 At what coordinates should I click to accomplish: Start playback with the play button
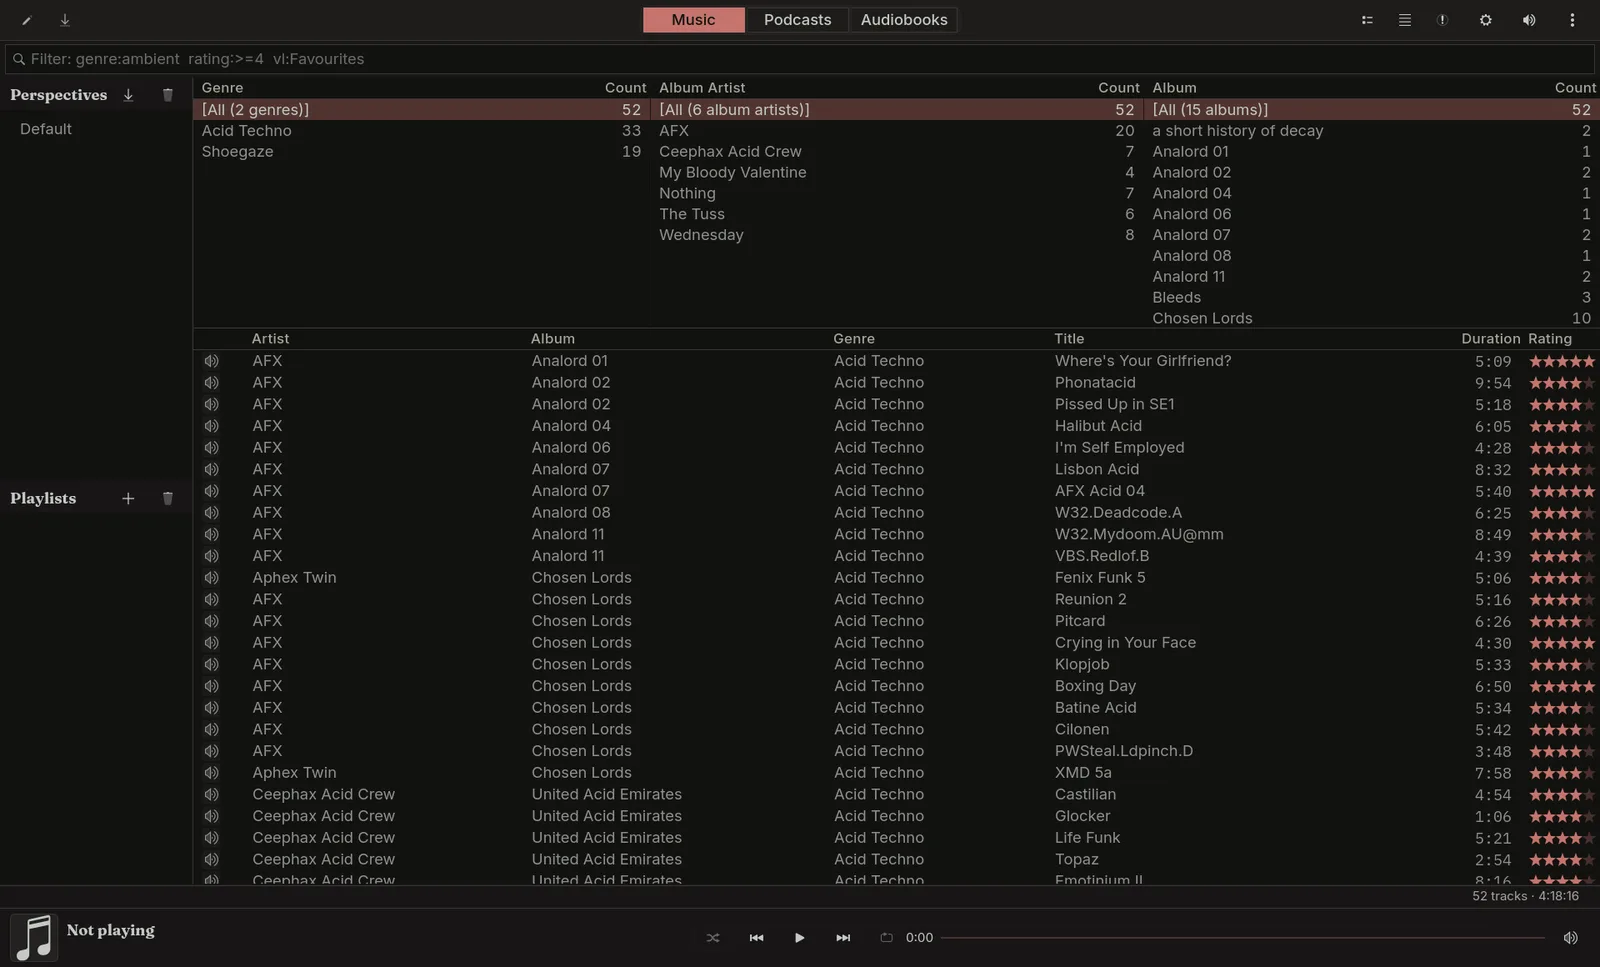tap(799, 938)
